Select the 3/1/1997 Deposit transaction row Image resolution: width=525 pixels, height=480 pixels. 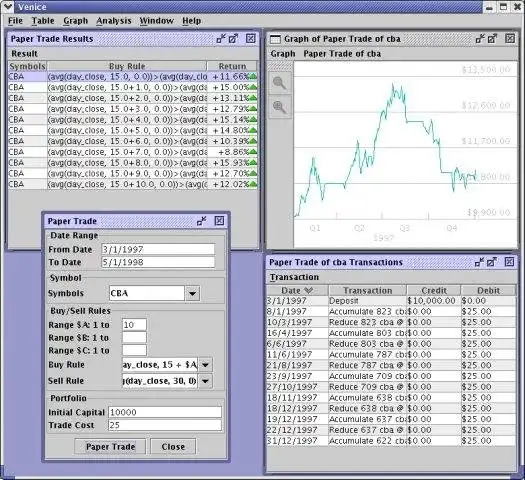(x=391, y=301)
